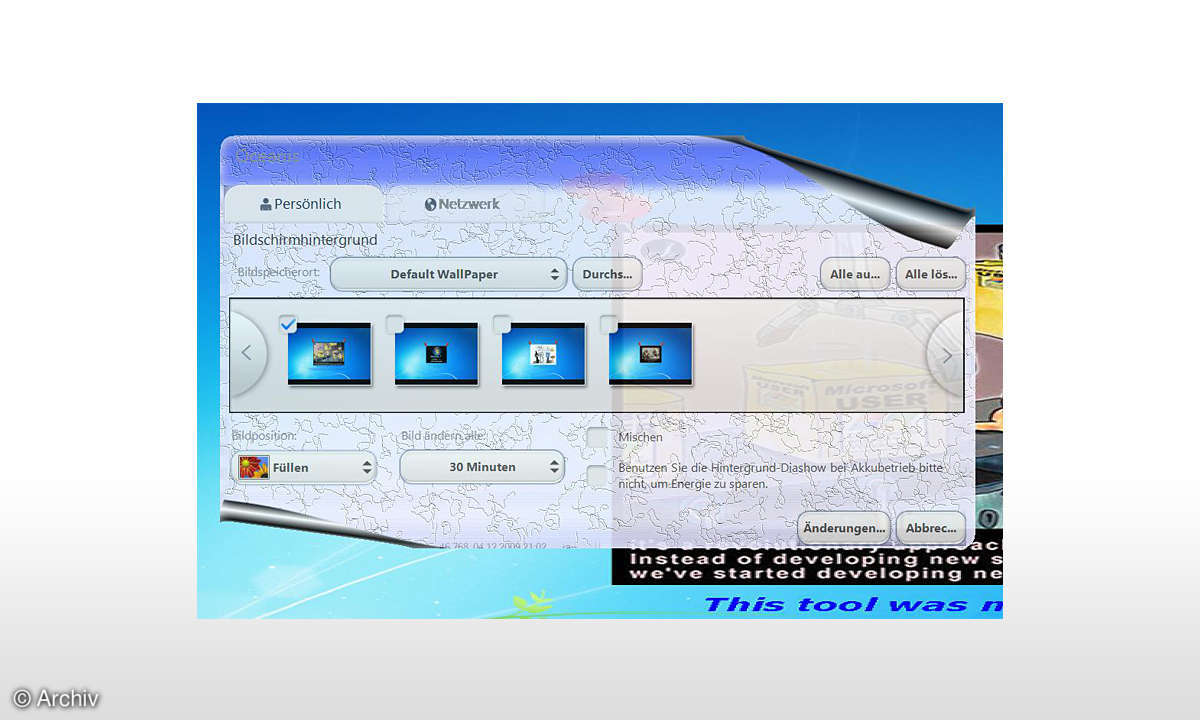
Task: Toggle the Akkubetrieb slideshow checkbox
Action: click(597, 476)
